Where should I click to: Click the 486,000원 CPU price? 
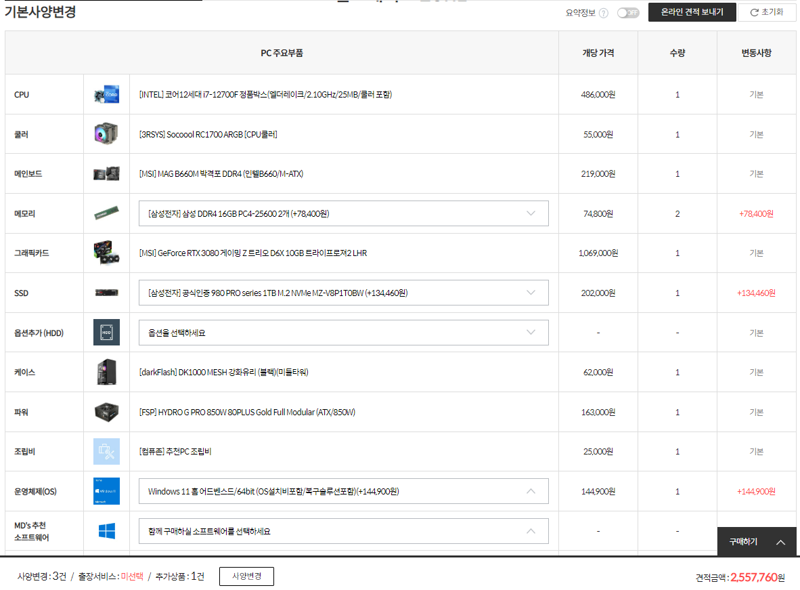click(598, 94)
